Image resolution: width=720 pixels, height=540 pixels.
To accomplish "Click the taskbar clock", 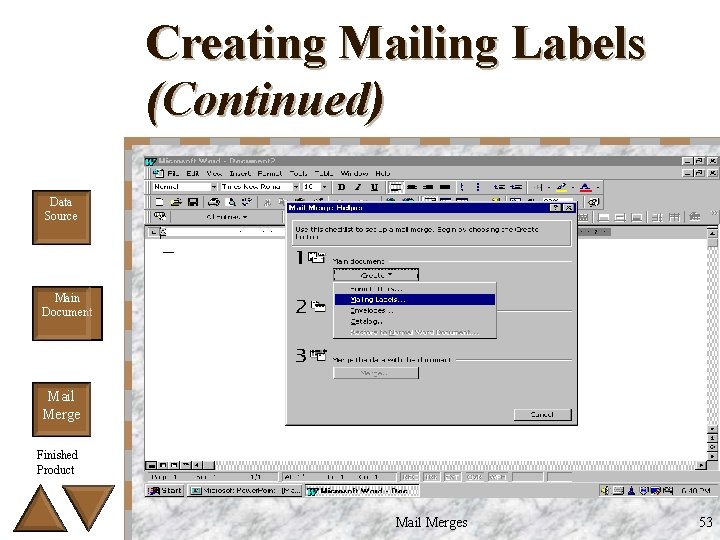I will (696, 491).
